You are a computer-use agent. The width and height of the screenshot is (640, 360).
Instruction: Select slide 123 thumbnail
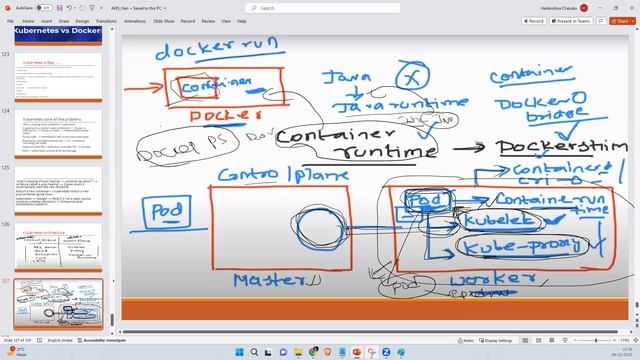pos(58,77)
